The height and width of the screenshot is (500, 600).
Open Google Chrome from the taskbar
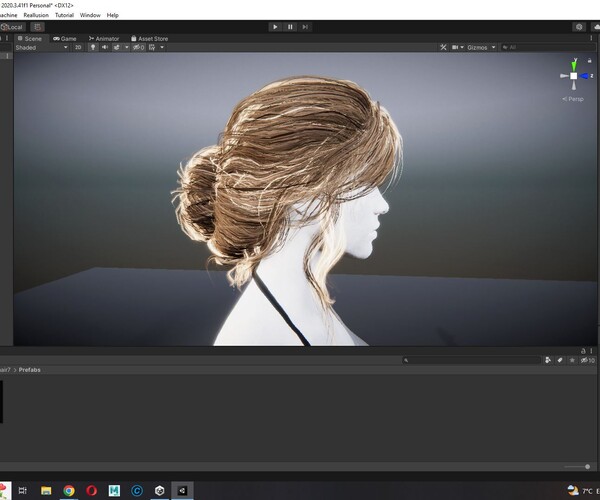(69, 490)
